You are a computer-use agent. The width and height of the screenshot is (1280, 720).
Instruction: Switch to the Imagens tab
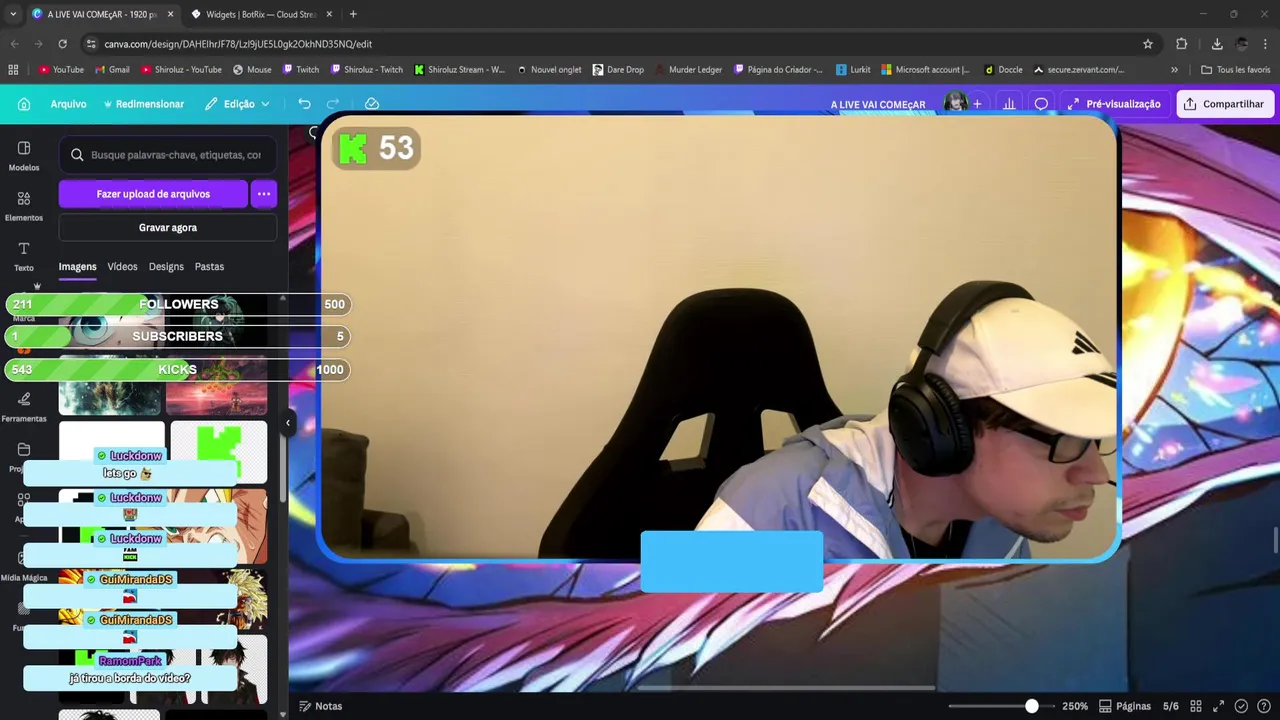pyautogui.click(x=77, y=267)
